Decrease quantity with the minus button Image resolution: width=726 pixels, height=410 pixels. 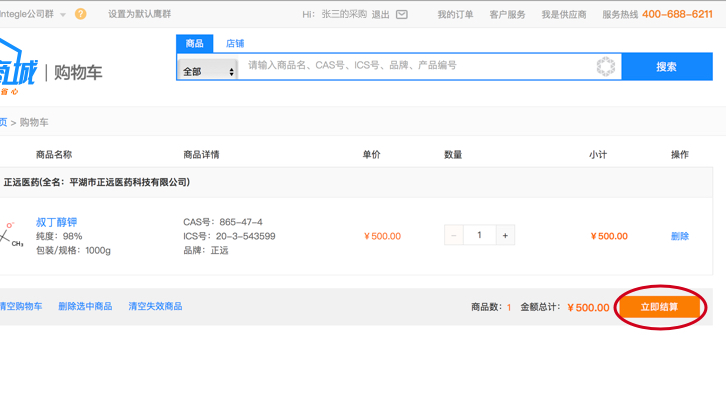(x=454, y=235)
